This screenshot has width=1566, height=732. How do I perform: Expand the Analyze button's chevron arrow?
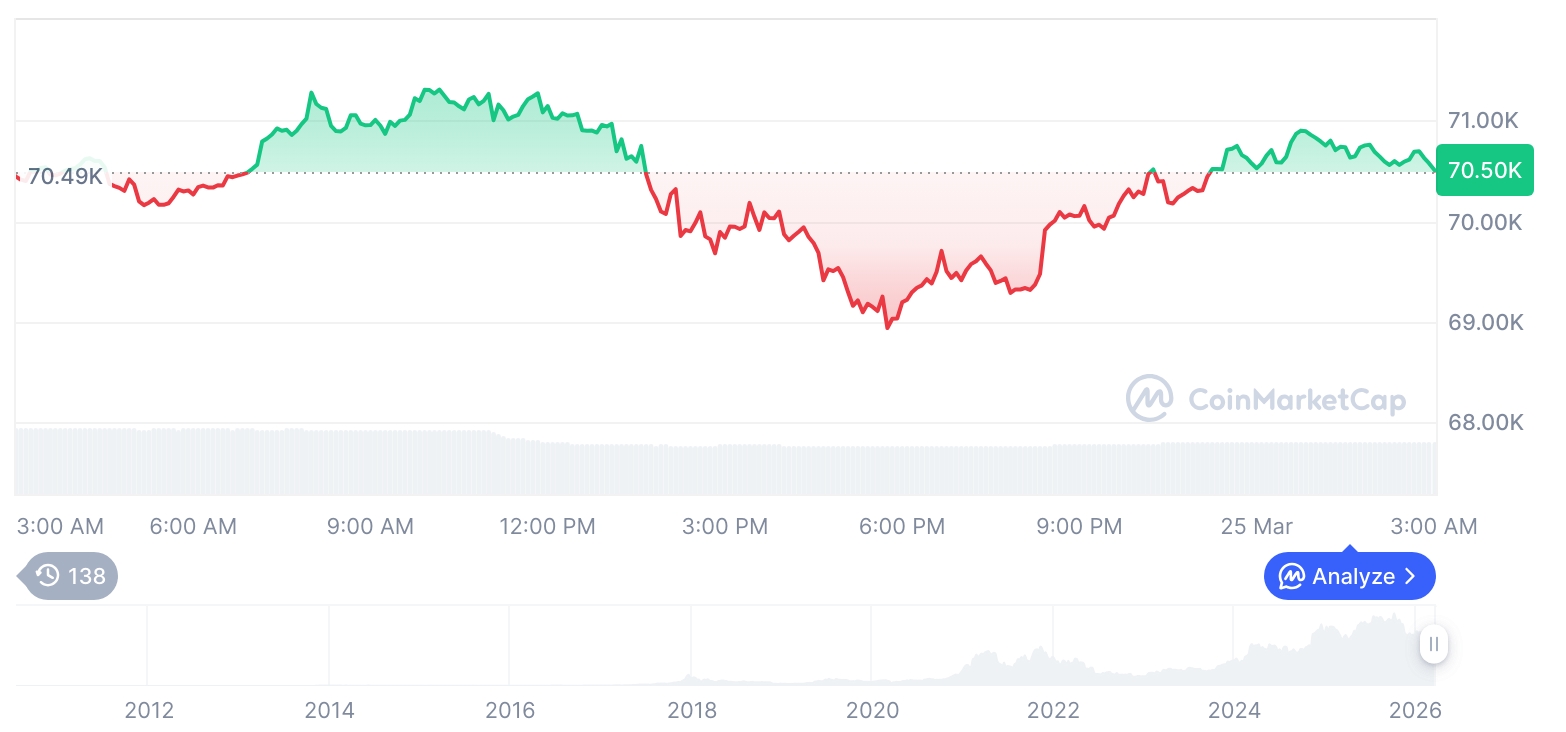(x=1411, y=576)
